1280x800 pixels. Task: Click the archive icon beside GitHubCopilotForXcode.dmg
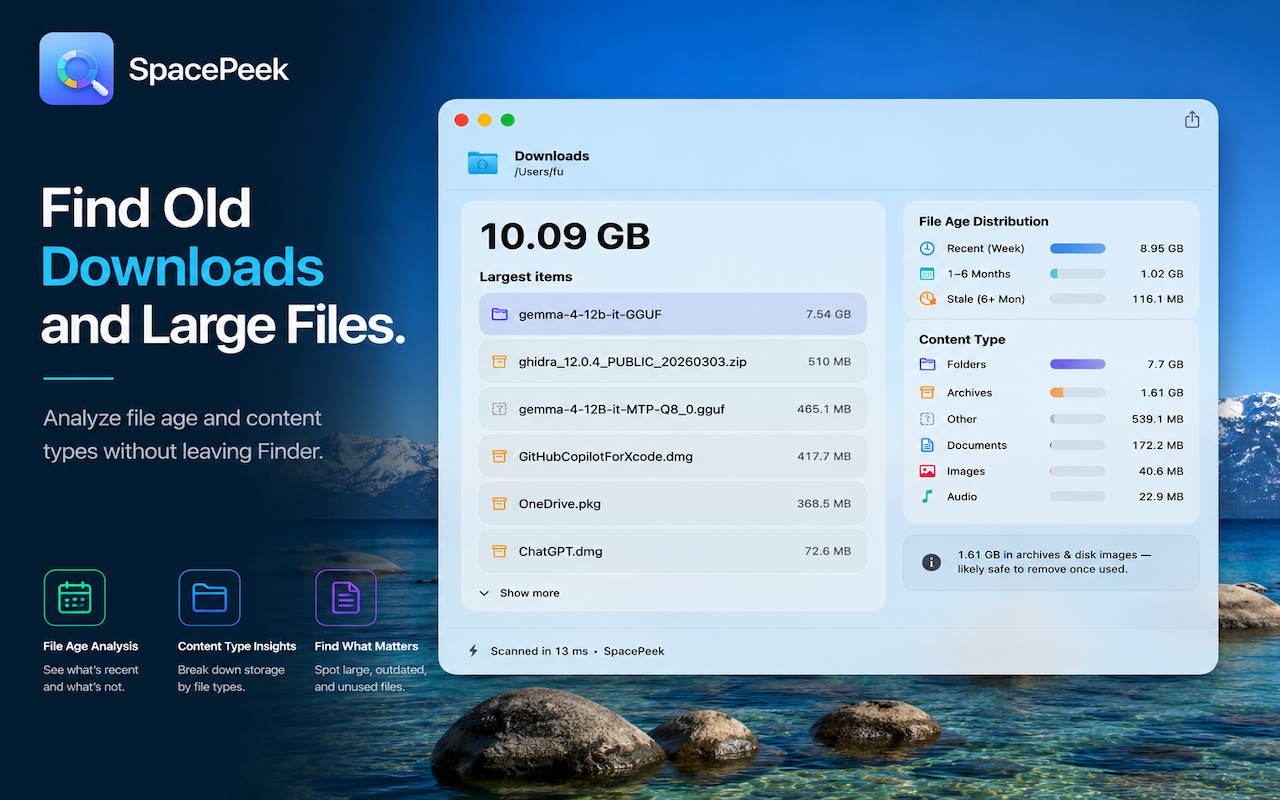[499, 456]
